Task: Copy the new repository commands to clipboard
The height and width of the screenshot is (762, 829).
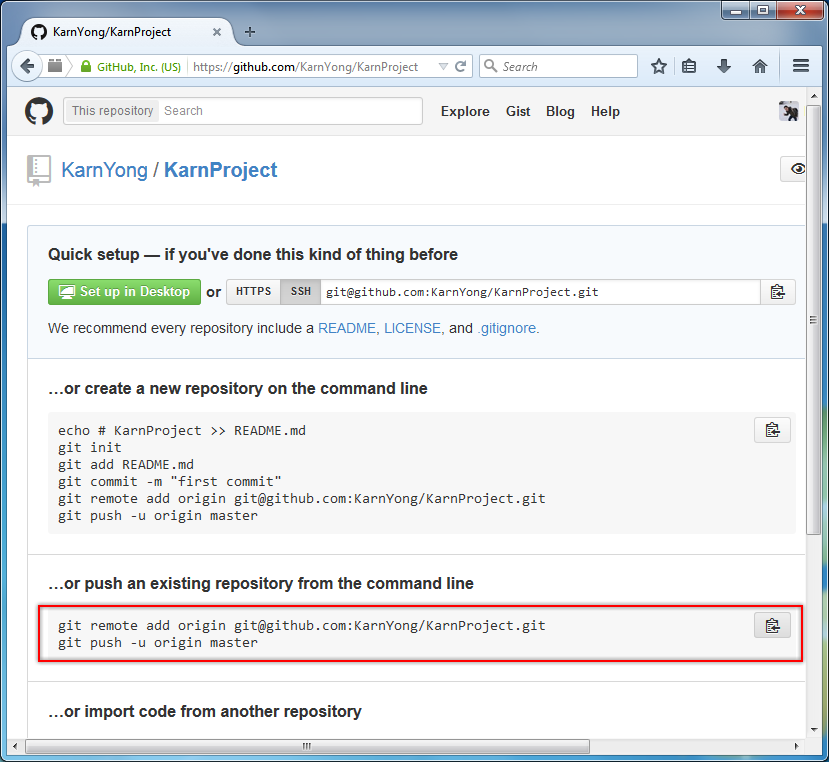Action: [772, 430]
